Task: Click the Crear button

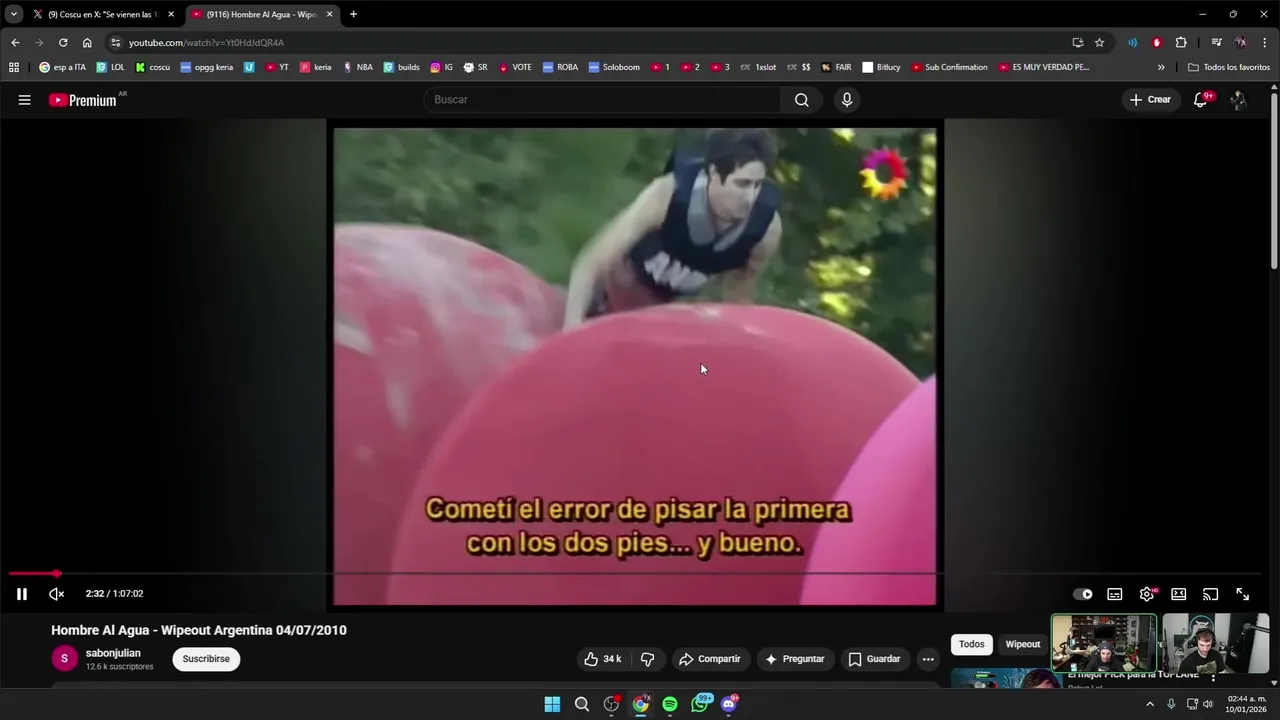Action: click(1150, 100)
